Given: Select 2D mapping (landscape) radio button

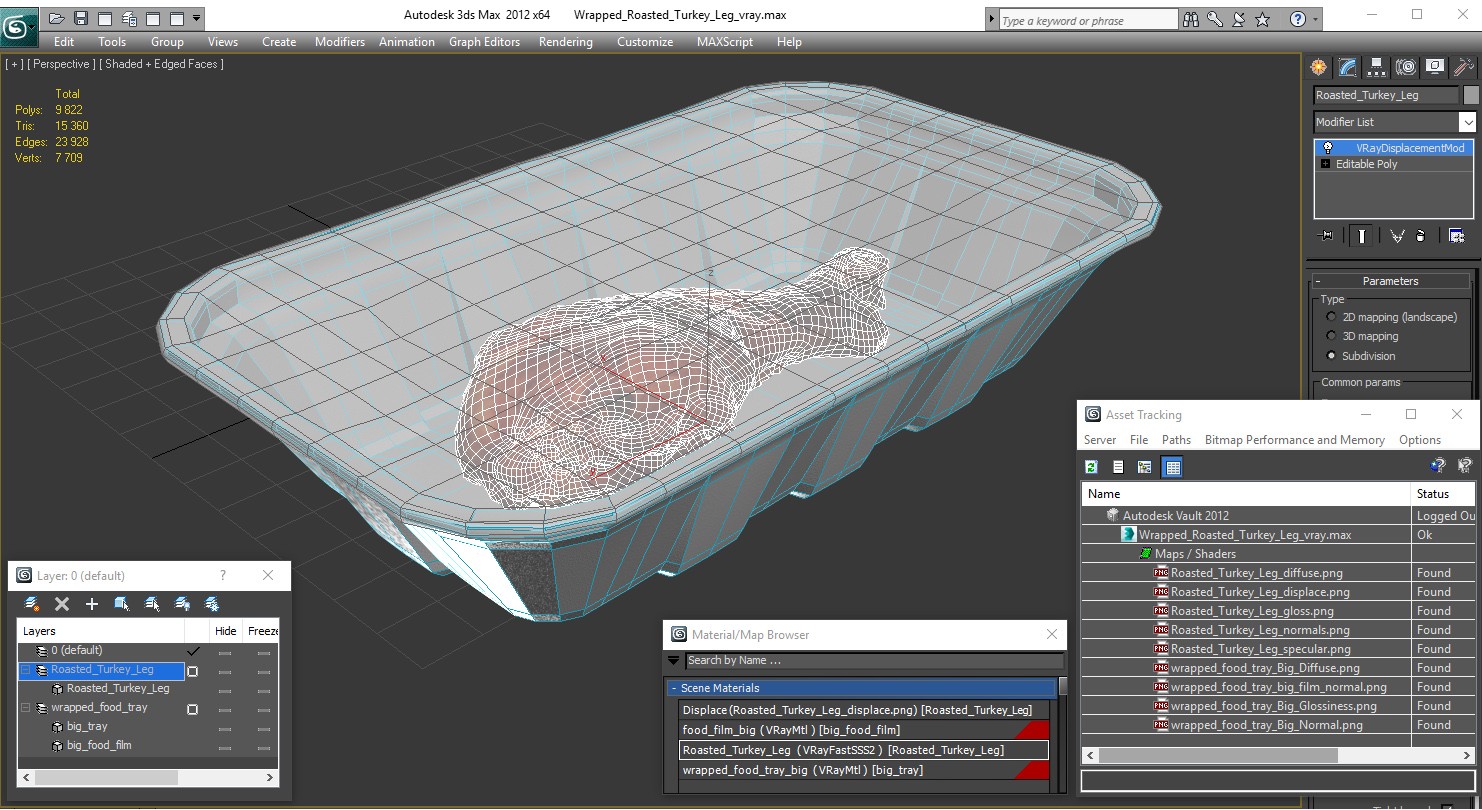Looking at the screenshot, I should coord(1331,317).
